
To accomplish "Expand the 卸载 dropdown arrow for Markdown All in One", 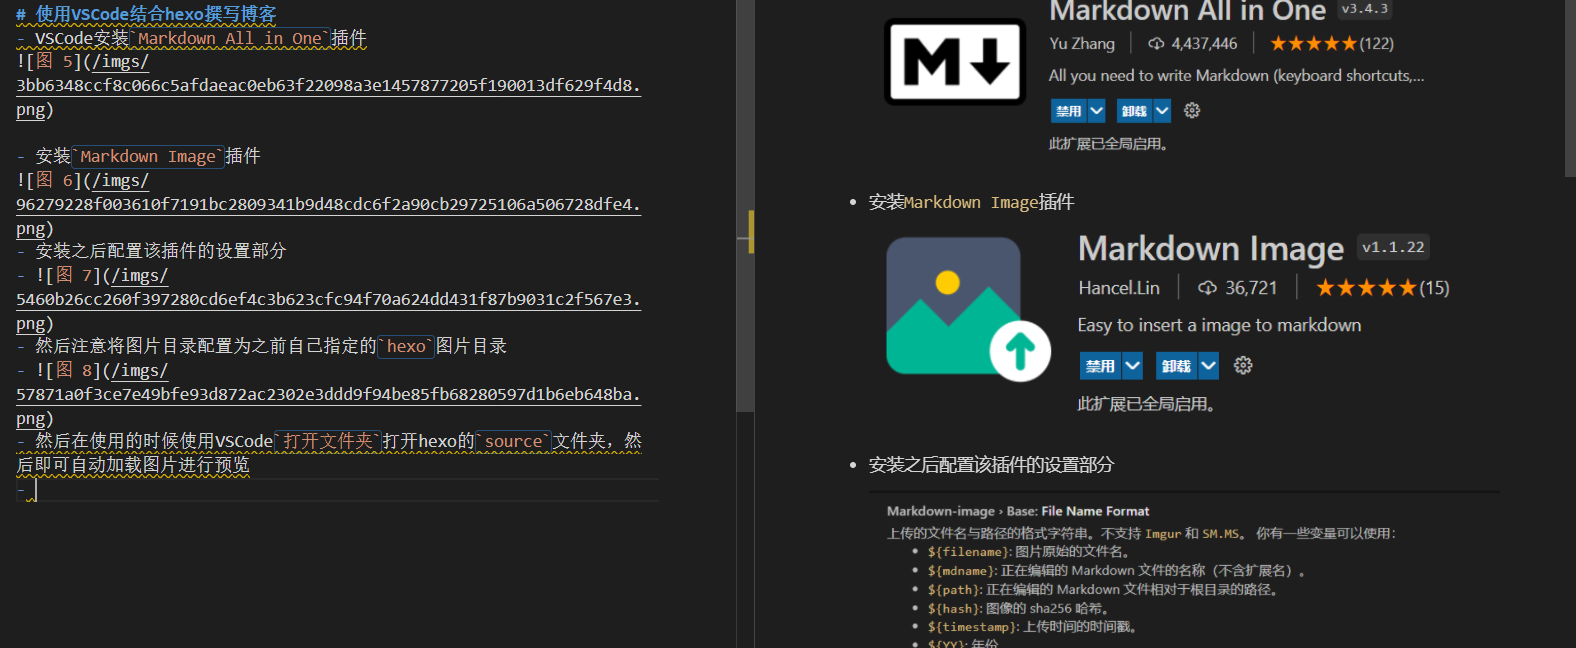I will click(x=1162, y=111).
